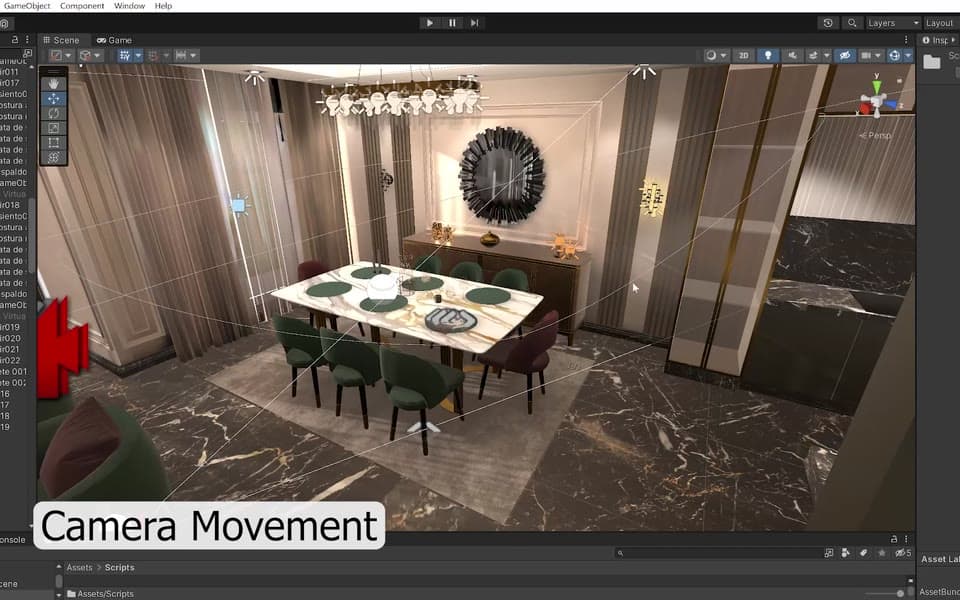Screen dimensions: 960x600
Task: Click the Inspector folder icon
Action: pyautogui.click(x=932, y=61)
